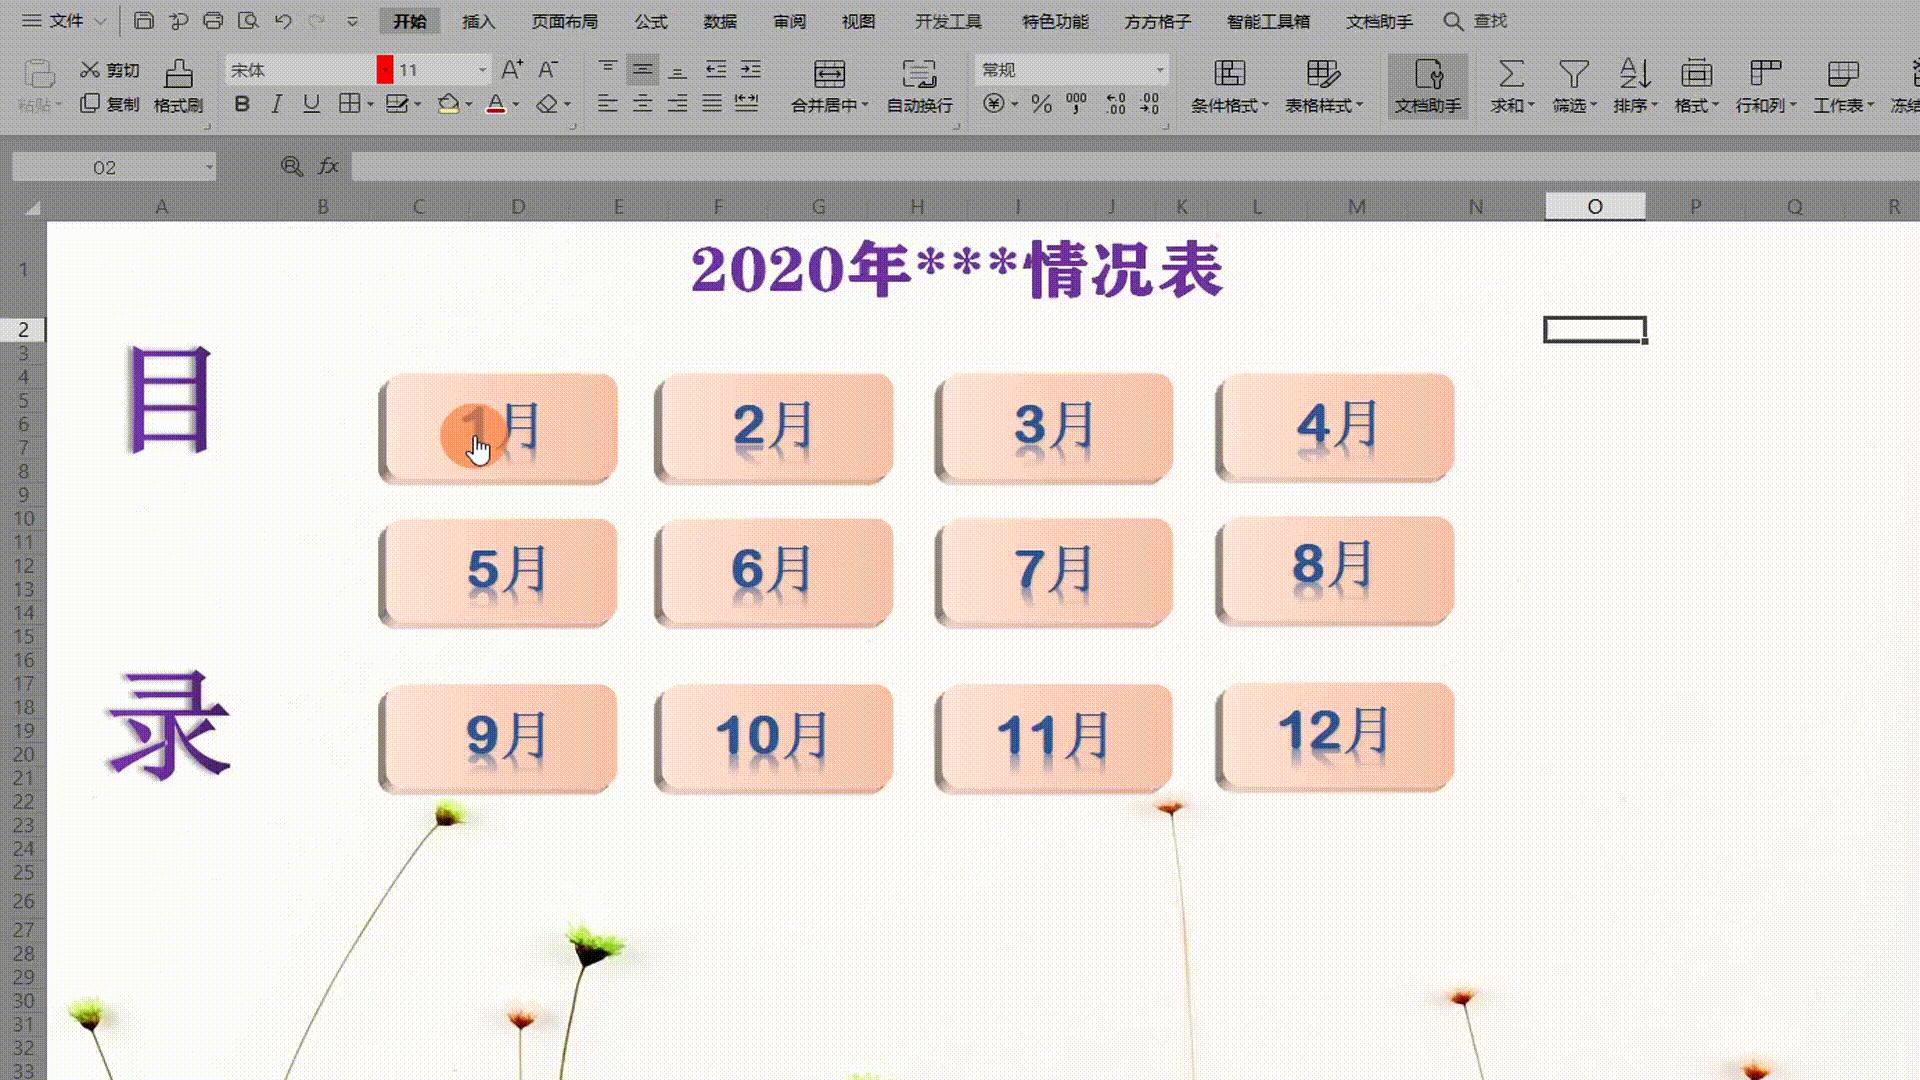Click the Print Preview icon

click(248, 21)
